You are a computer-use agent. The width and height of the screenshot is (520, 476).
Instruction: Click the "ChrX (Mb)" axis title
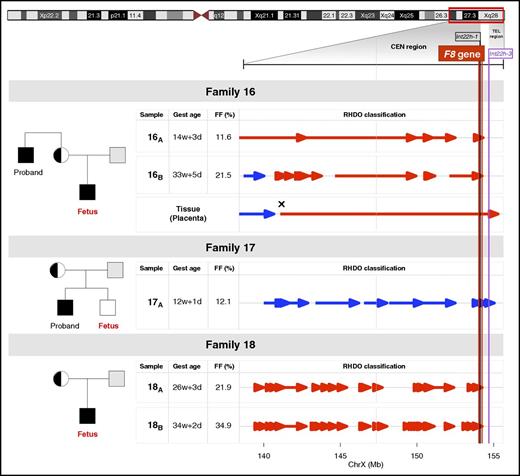[366, 464]
